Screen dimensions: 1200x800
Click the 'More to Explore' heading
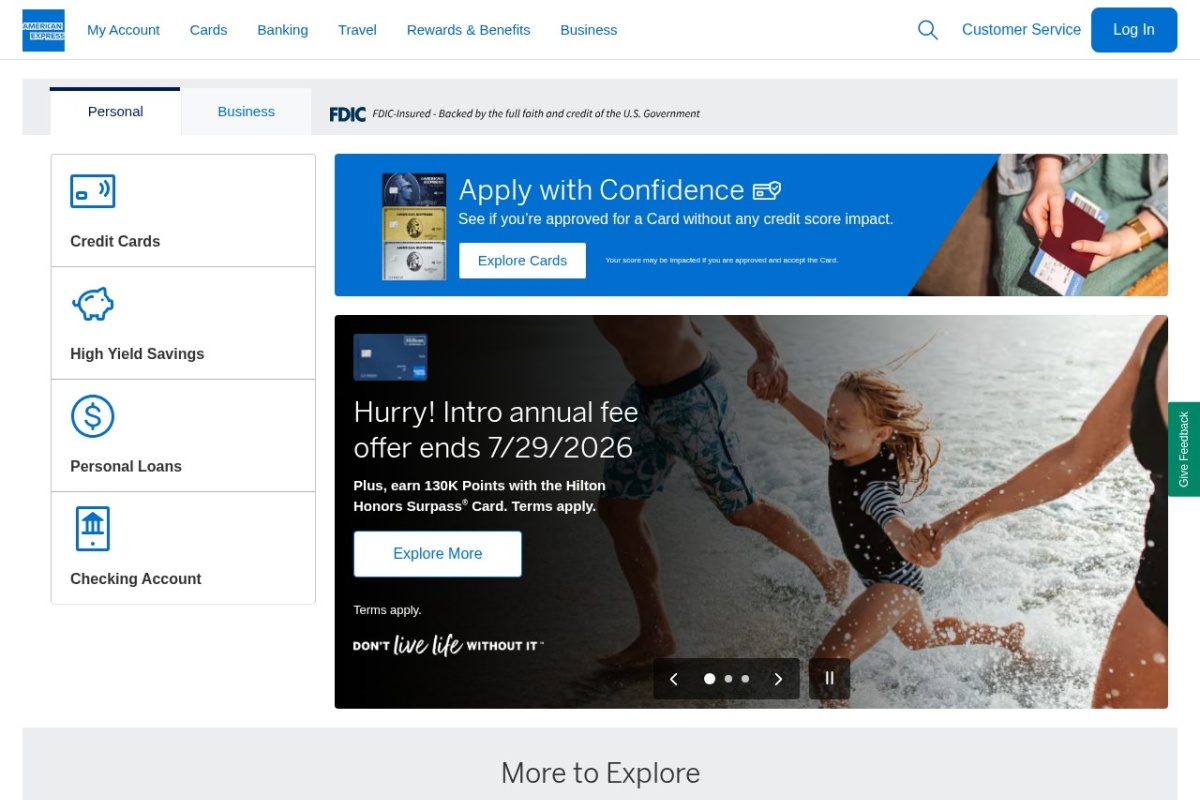pos(600,773)
